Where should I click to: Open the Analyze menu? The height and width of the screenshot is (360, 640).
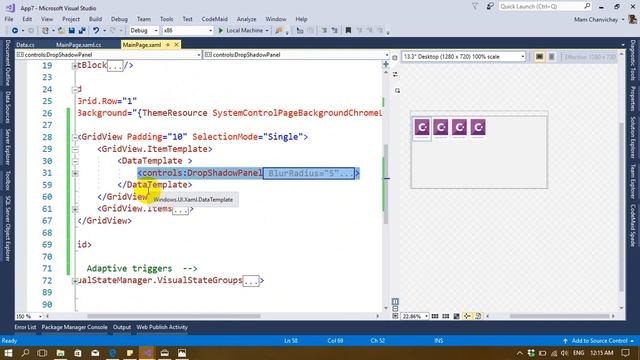pos(246,19)
